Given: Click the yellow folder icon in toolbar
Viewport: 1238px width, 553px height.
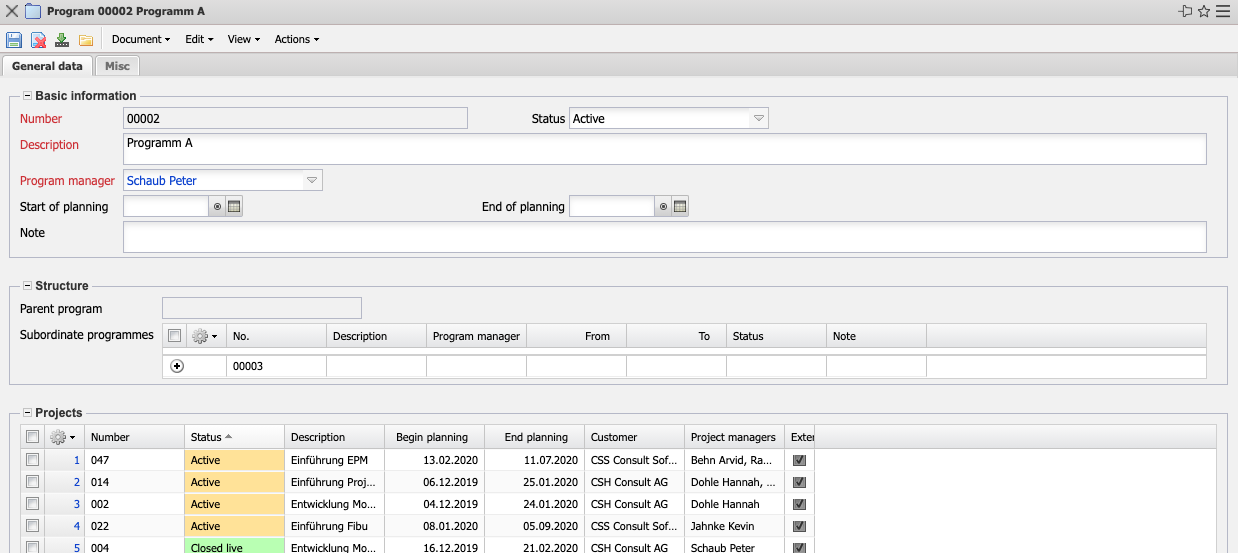Looking at the screenshot, I should pyautogui.click(x=86, y=40).
